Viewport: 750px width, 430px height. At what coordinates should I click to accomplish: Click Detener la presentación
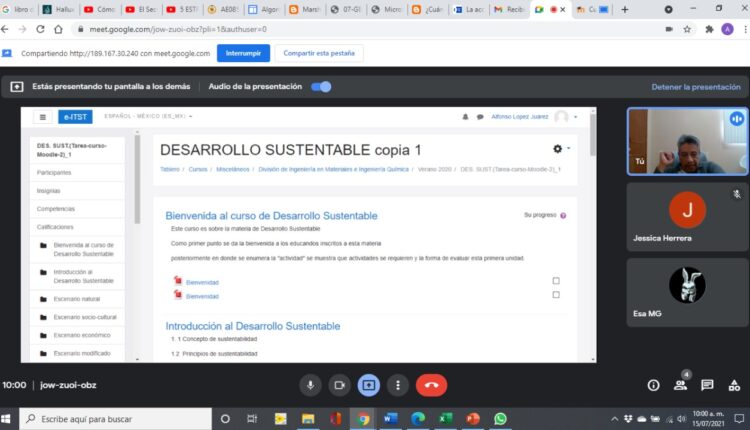click(x=696, y=87)
